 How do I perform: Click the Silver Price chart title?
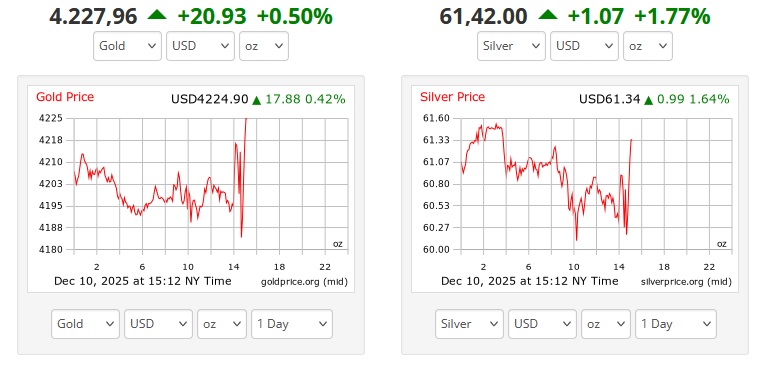452,97
